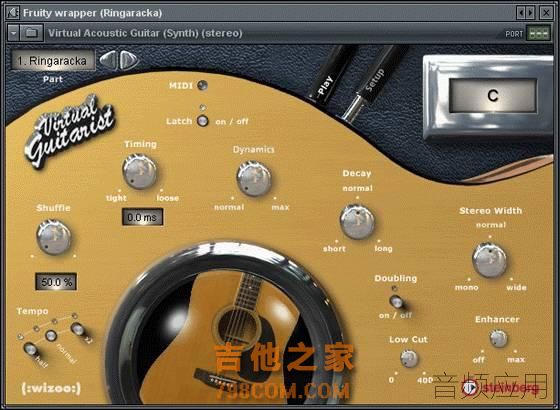Click the 'tight' Timing label

[x=116, y=198]
